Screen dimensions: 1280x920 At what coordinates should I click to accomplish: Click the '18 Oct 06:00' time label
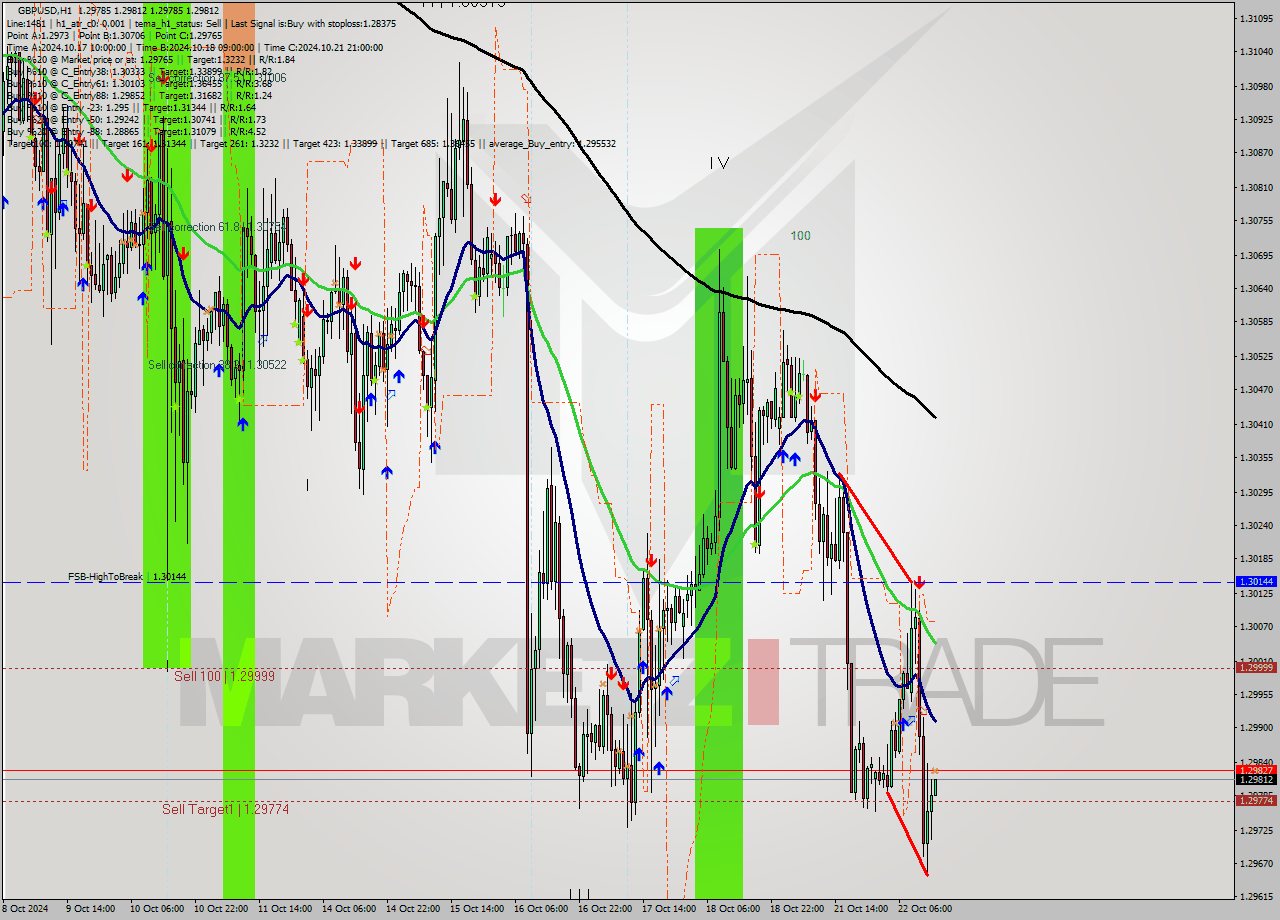tap(733, 909)
